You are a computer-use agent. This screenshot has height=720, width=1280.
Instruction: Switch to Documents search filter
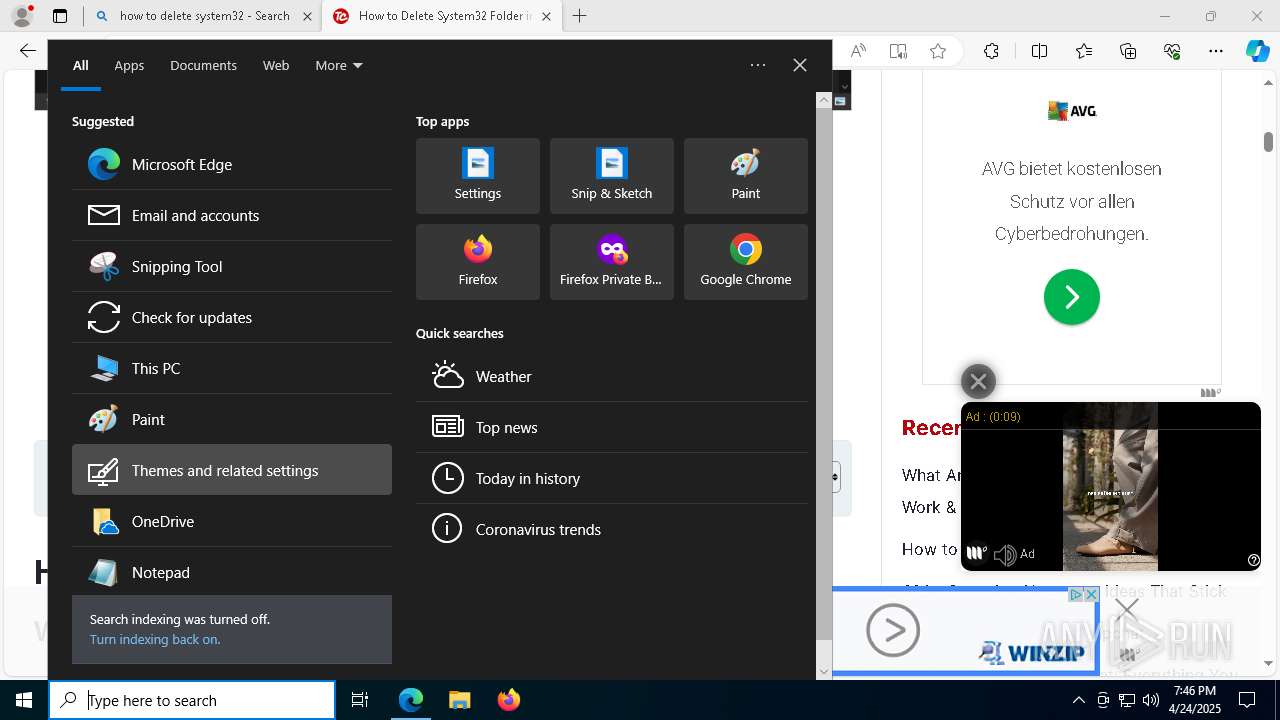click(x=203, y=65)
